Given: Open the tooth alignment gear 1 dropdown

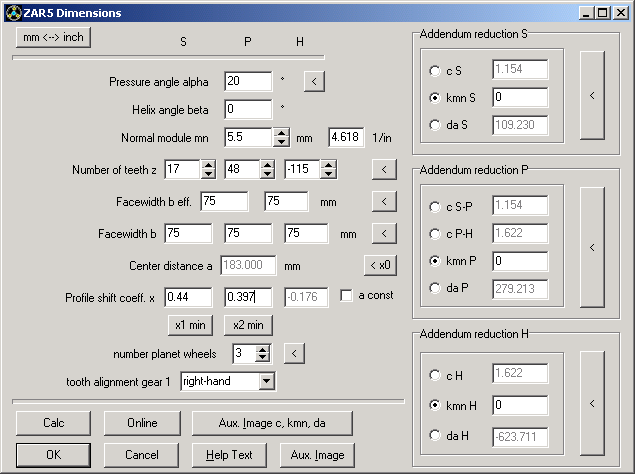Looking at the screenshot, I should coord(265,381).
